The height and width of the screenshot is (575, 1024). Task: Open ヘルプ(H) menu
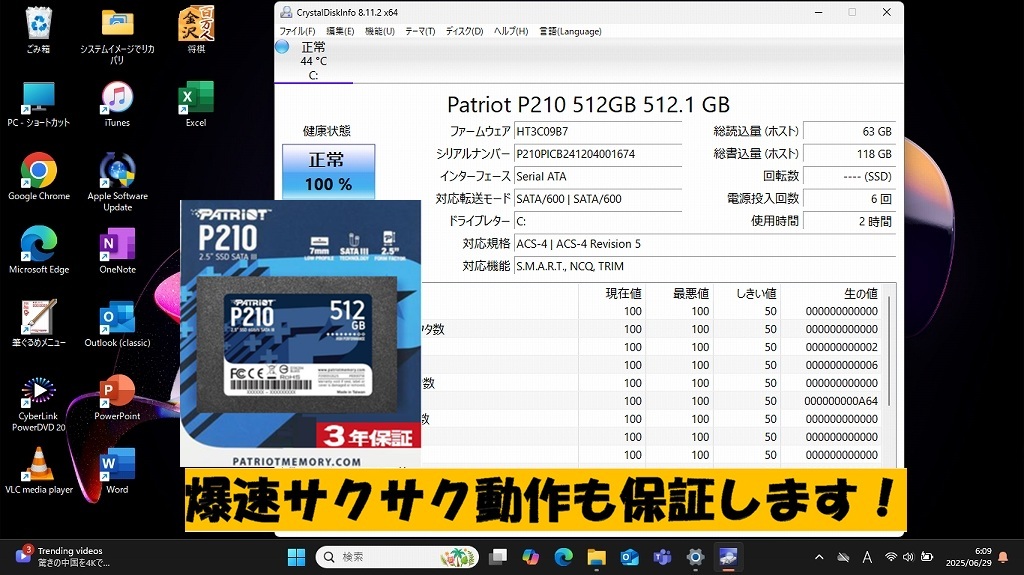pyautogui.click(x=511, y=31)
